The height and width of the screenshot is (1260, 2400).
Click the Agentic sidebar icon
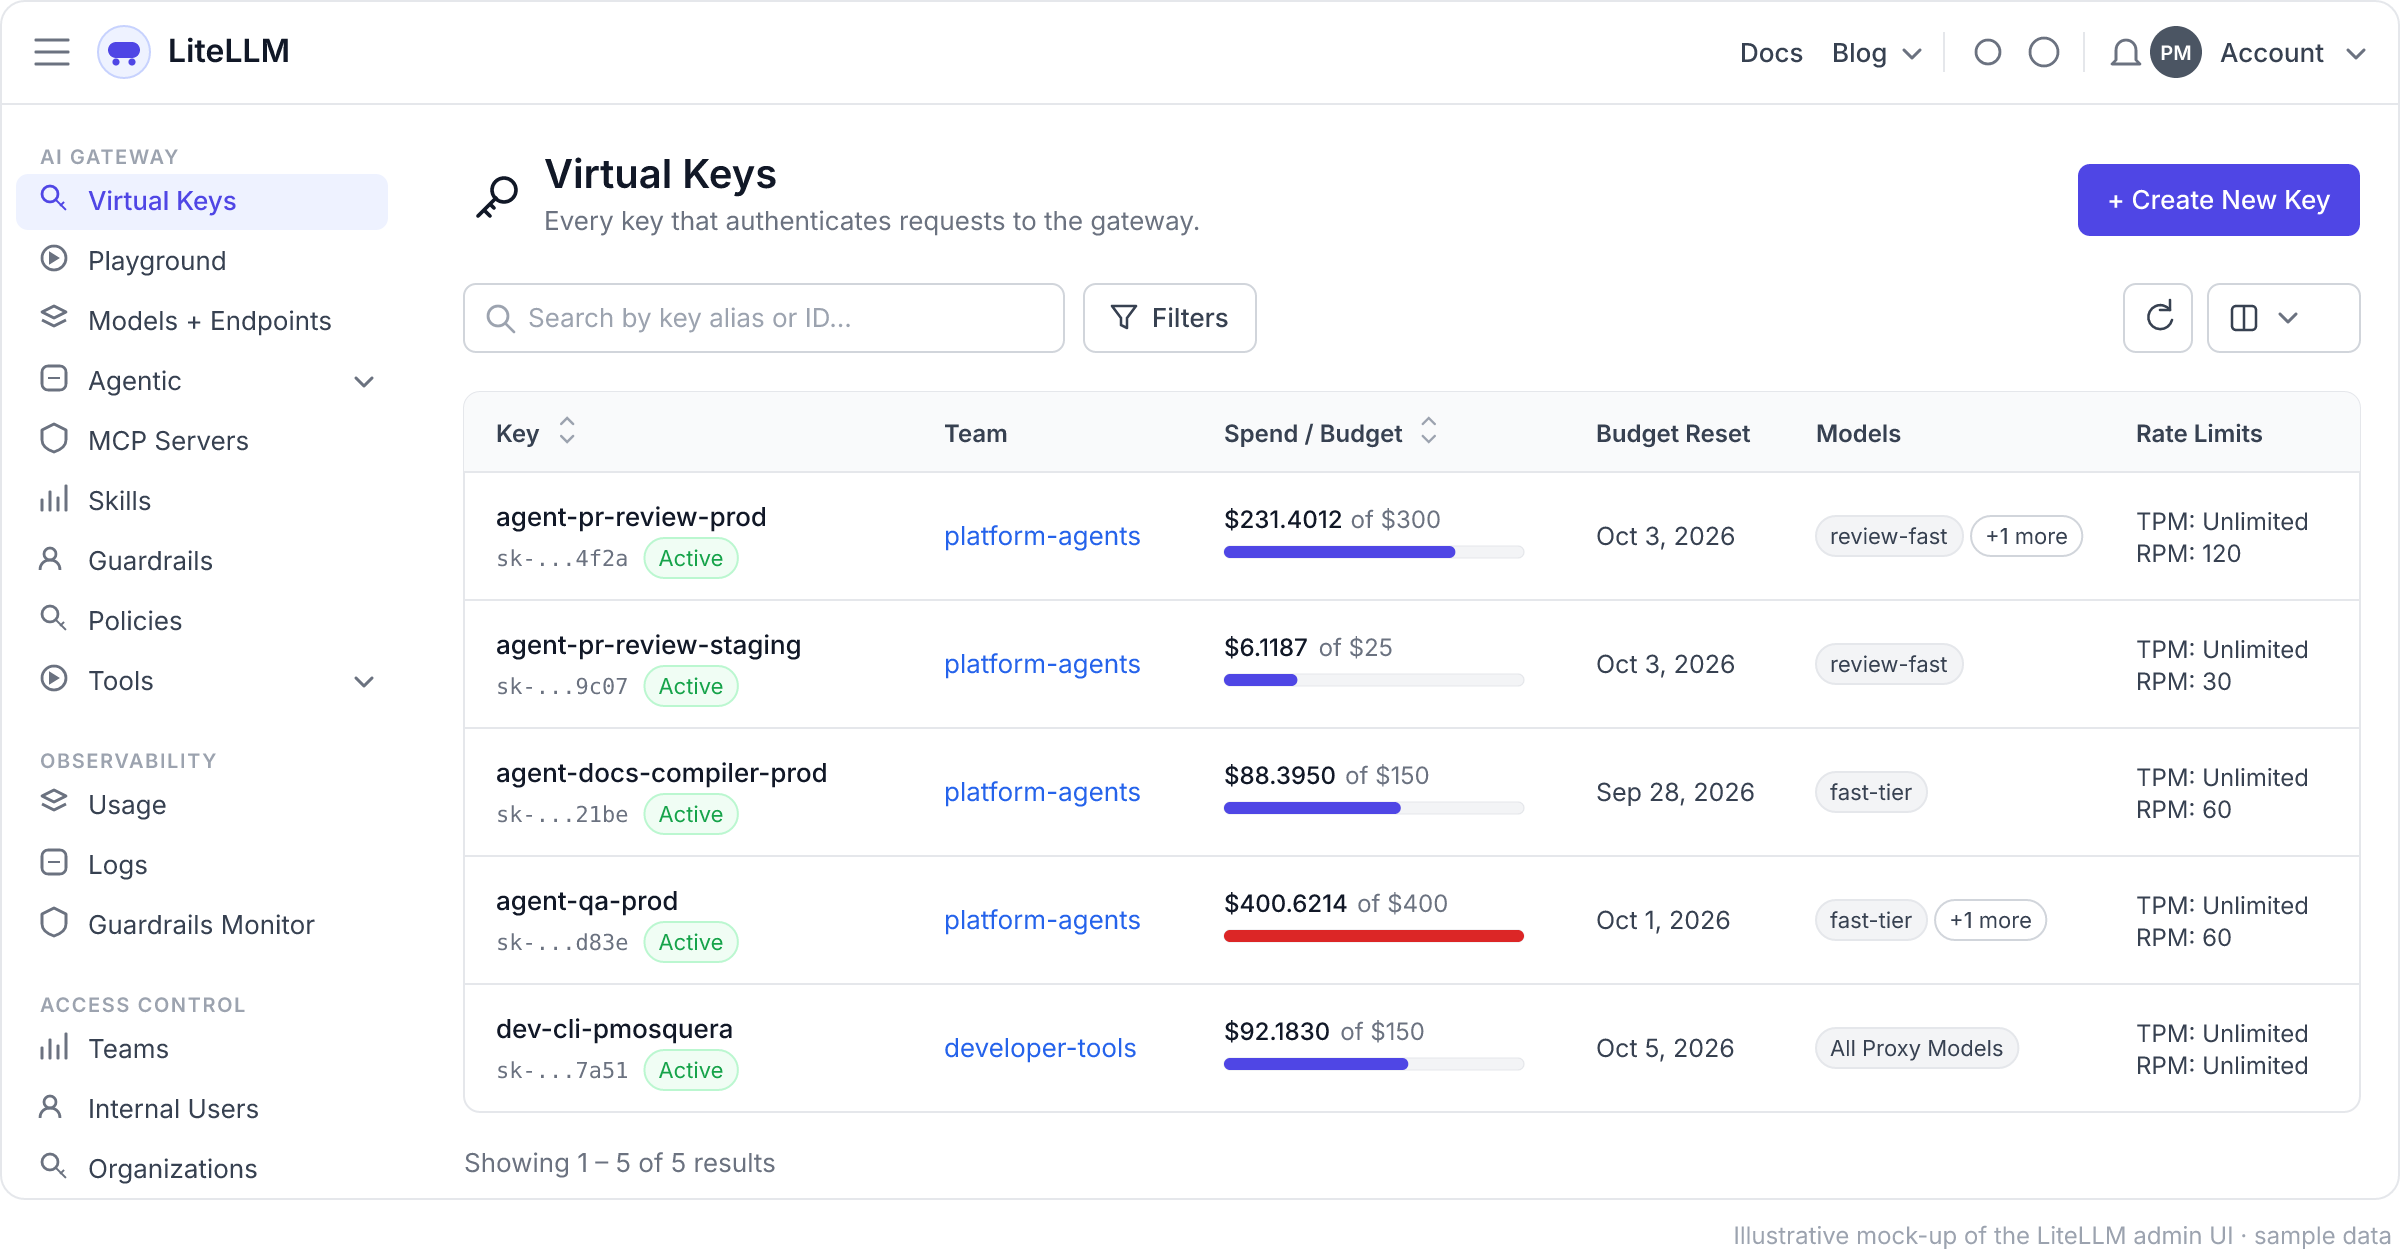54,378
